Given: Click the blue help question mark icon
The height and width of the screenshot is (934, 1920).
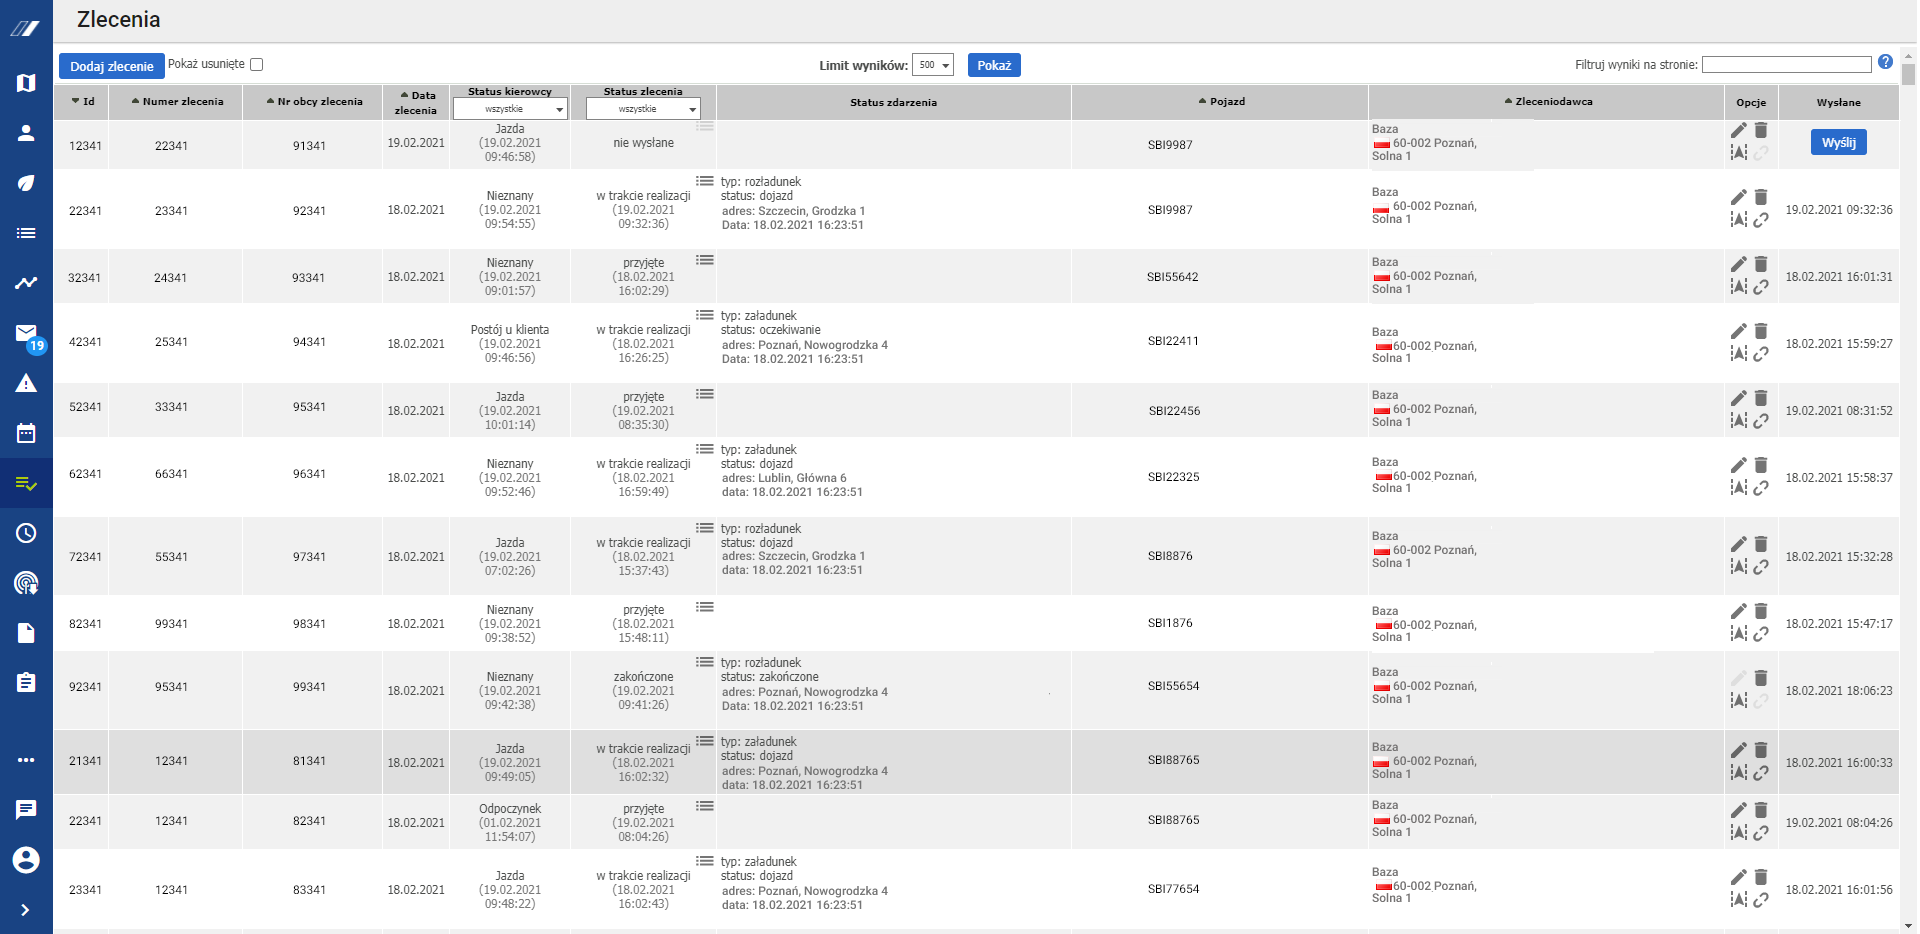Looking at the screenshot, I should (1885, 62).
